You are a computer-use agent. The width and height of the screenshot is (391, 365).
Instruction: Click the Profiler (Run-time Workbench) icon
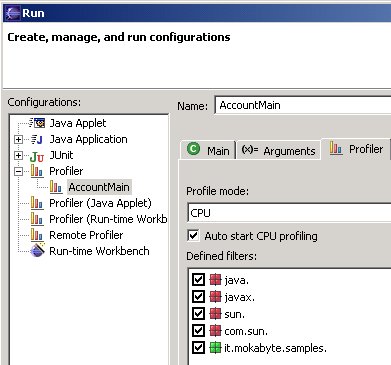[37, 219]
